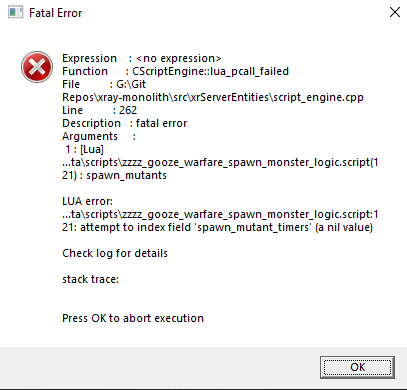Click the 'attempt to index field' message line

[x=217, y=227]
